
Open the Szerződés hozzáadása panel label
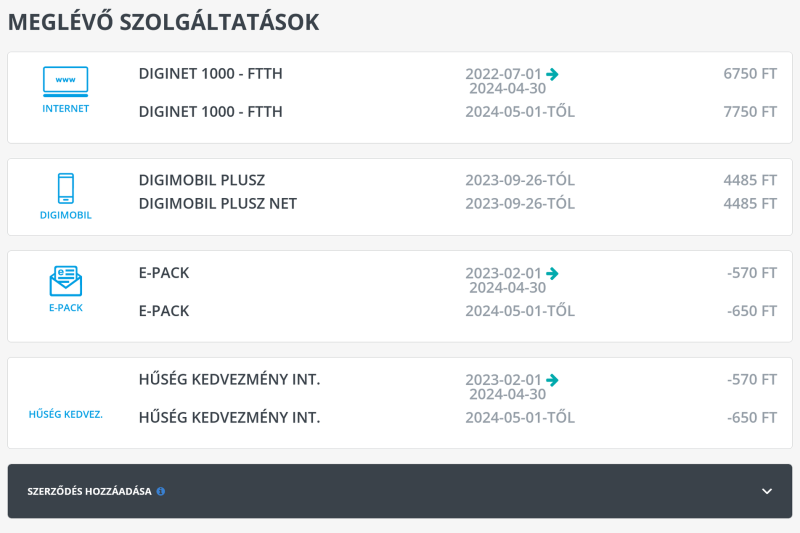89,491
